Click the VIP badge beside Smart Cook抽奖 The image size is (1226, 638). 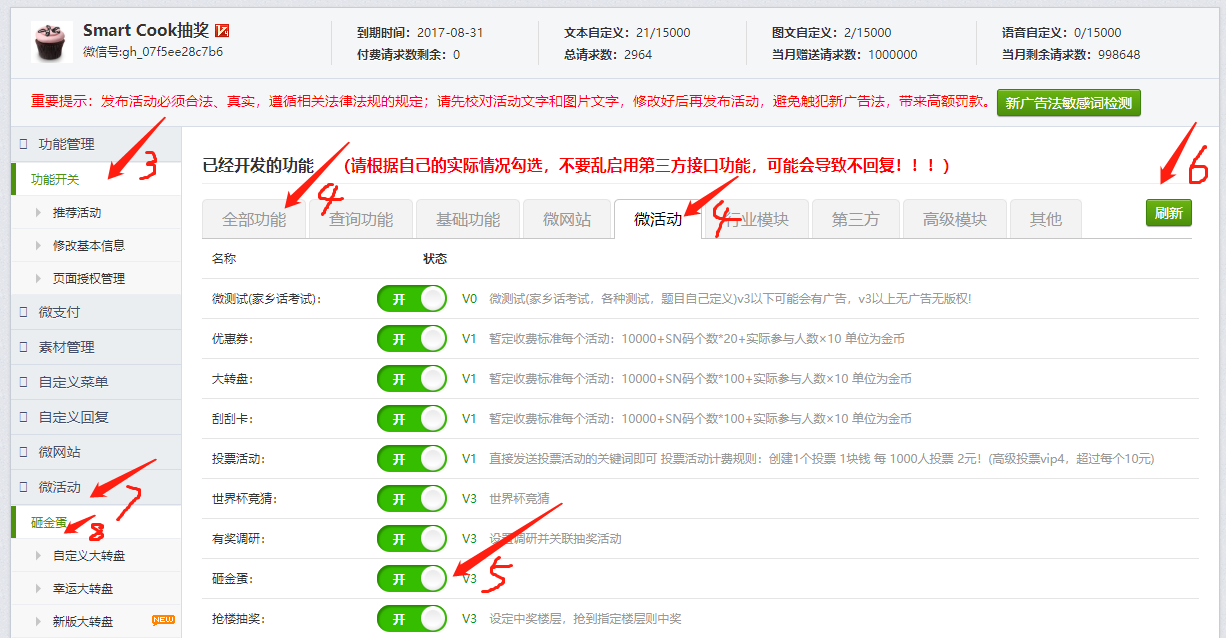pos(223,31)
